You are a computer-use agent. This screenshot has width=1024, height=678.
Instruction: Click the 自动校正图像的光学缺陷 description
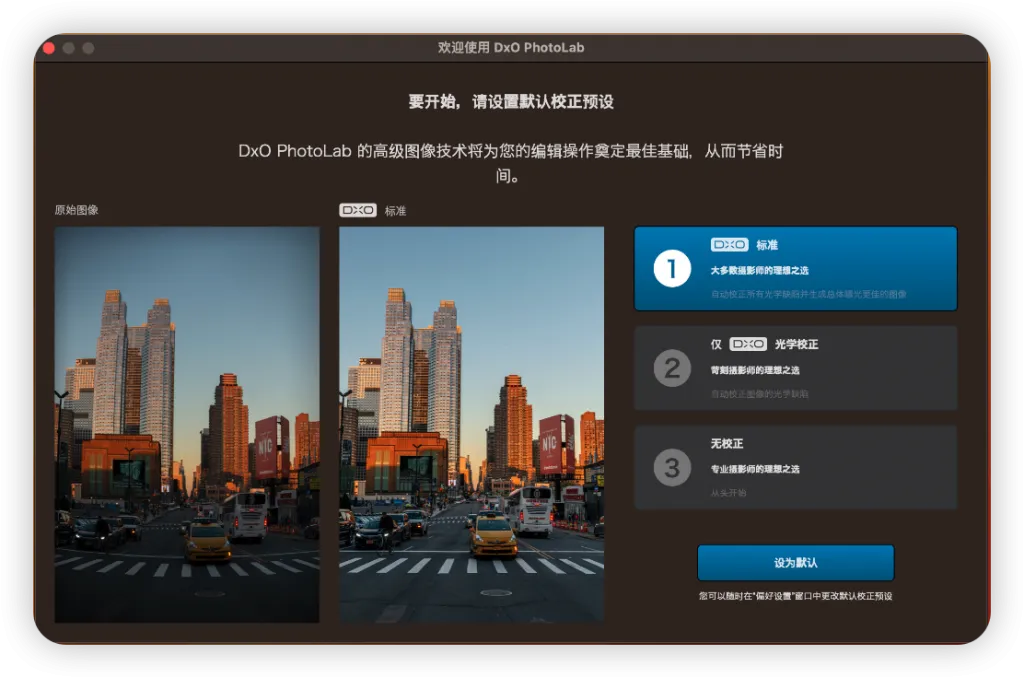760,394
